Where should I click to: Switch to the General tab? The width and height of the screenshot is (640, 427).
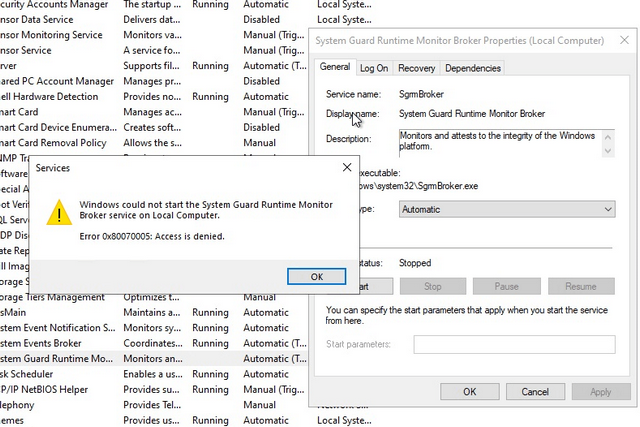click(x=335, y=67)
